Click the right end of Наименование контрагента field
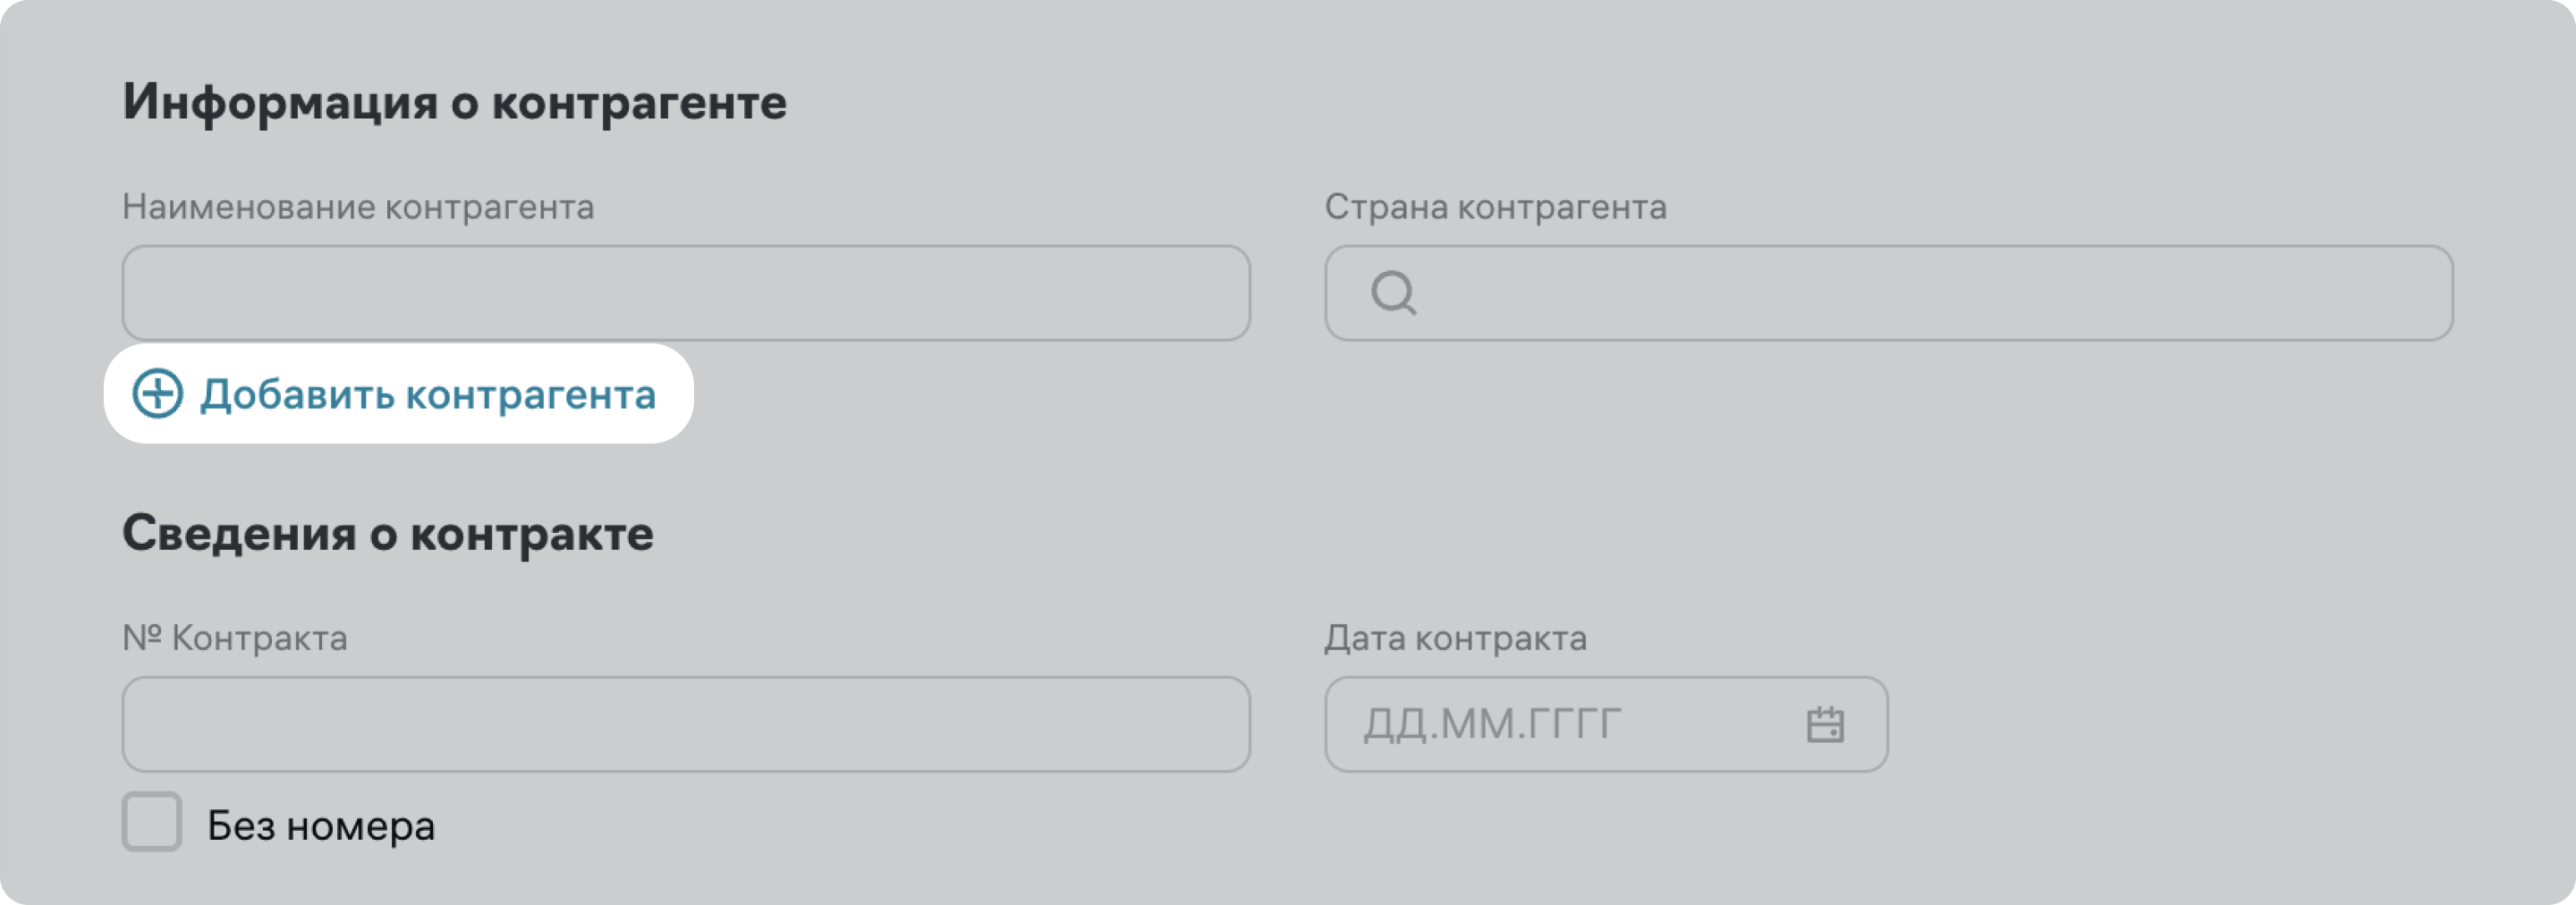 tap(1190, 294)
